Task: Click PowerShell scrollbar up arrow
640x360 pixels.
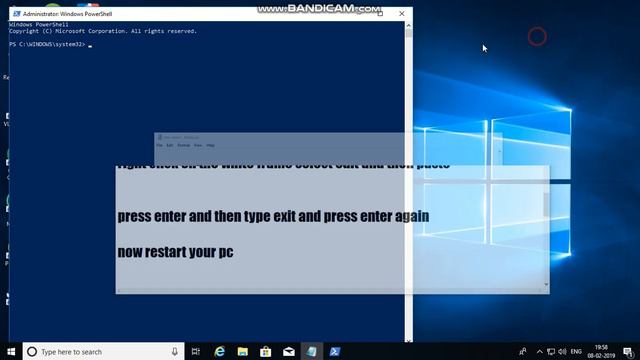Action: (x=409, y=25)
